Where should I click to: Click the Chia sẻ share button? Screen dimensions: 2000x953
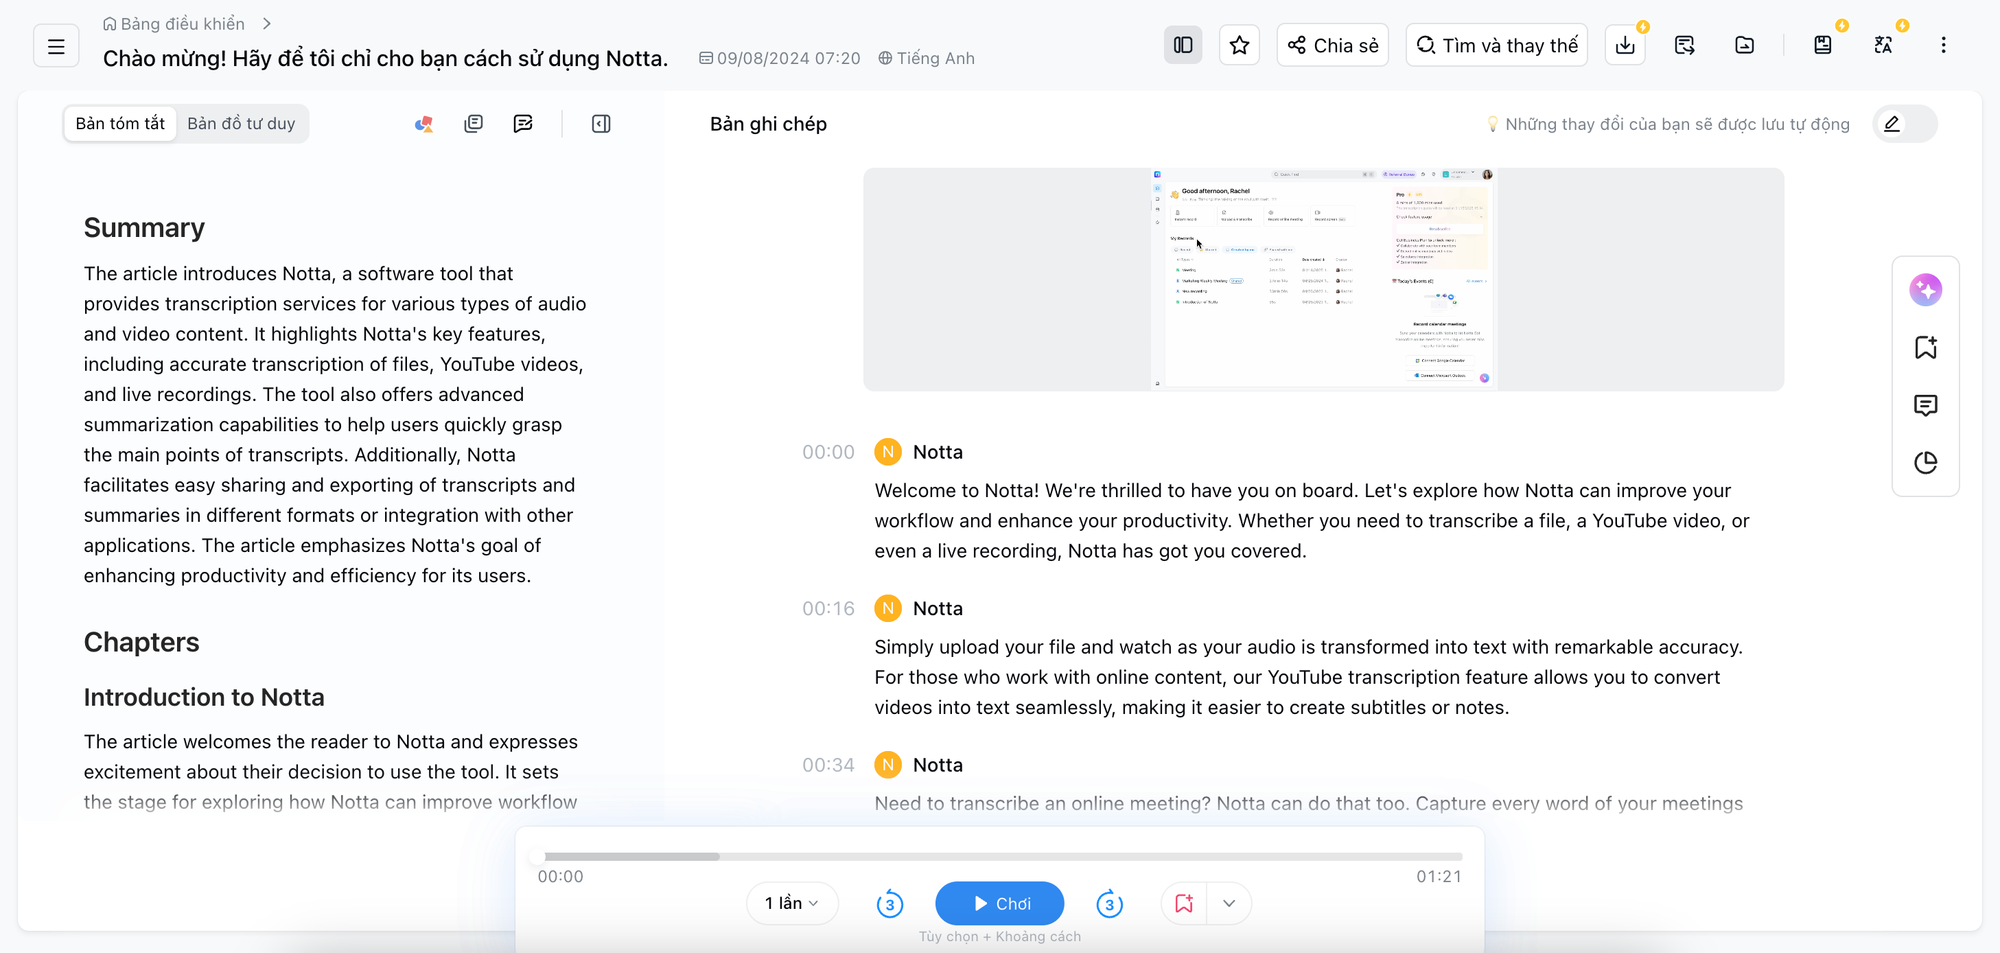[1333, 45]
